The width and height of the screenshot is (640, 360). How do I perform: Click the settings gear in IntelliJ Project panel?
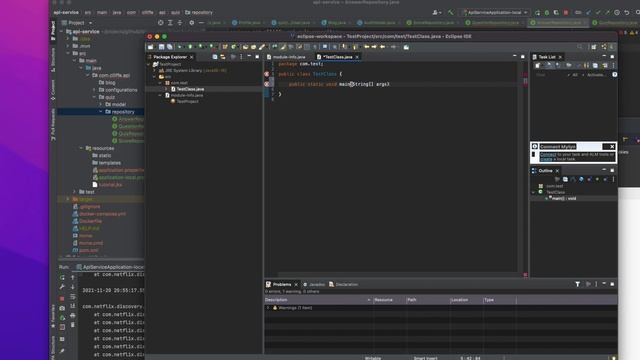click(191, 23)
